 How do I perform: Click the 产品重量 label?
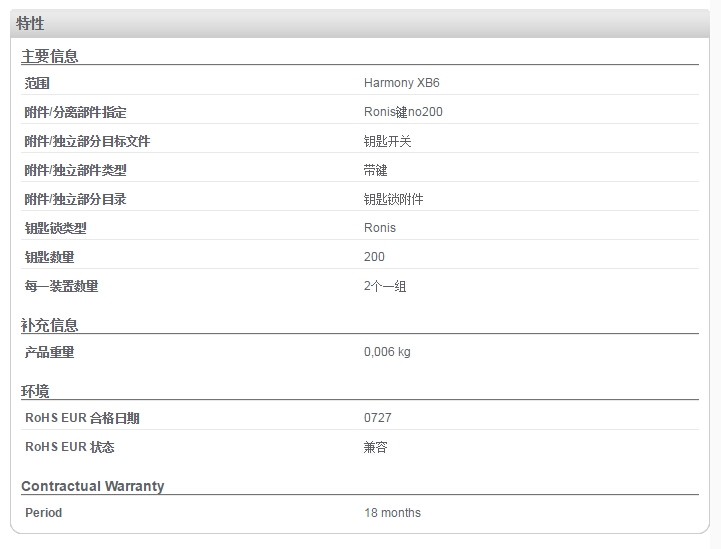pyautogui.click(x=50, y=352)
